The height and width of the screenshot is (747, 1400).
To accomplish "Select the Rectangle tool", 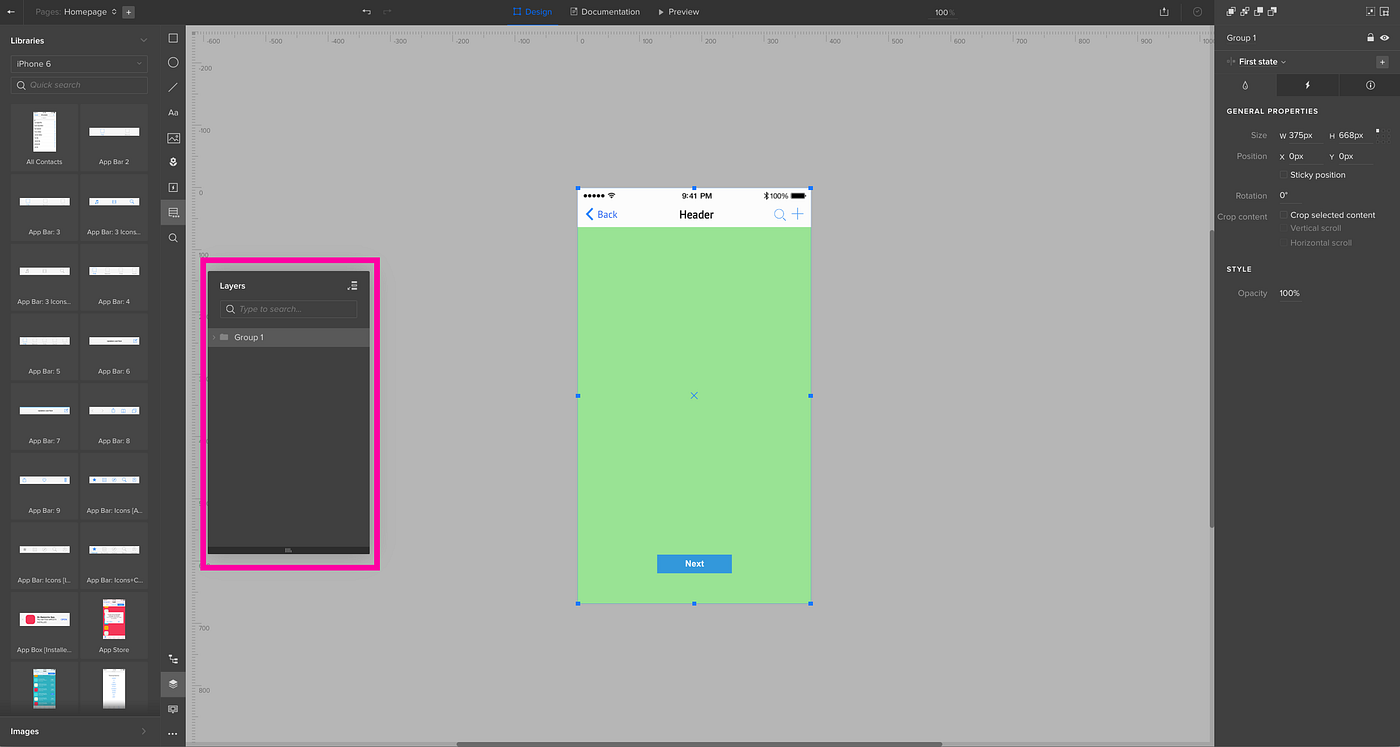I will [x=173, y=38].
